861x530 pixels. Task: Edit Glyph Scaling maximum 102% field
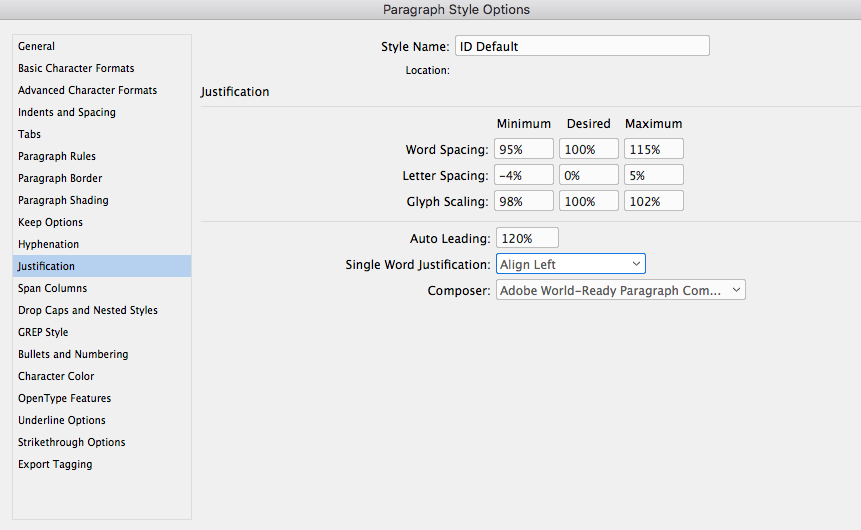point(653,201)
